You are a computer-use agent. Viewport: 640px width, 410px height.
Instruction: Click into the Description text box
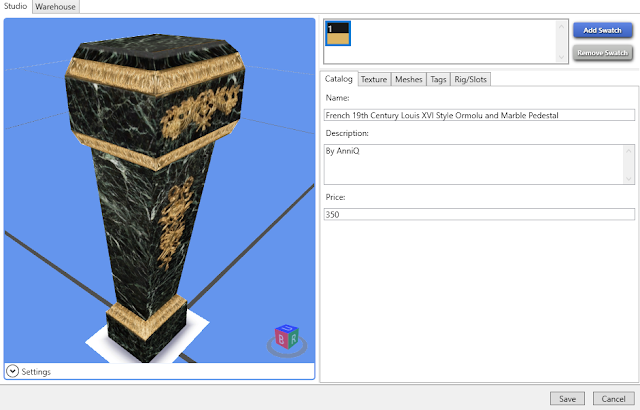tap(474, 164)
